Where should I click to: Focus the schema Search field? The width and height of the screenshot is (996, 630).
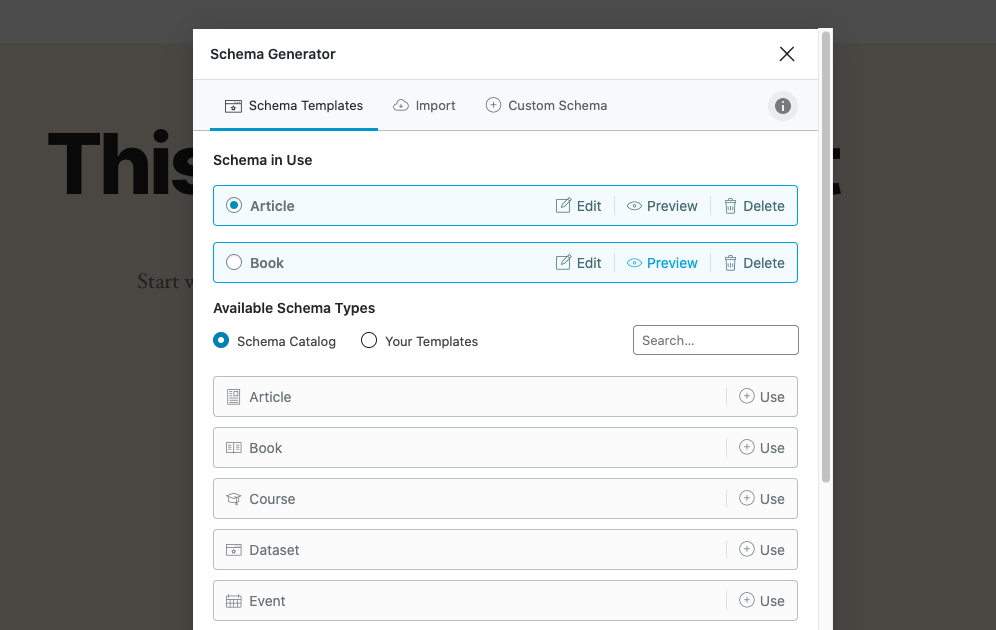[x=715, y=340]
